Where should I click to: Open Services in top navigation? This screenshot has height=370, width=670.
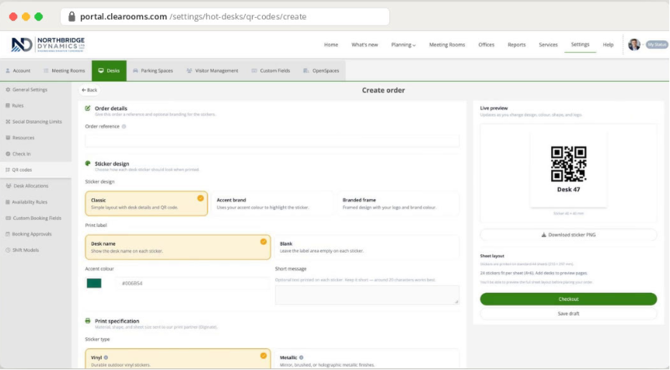click(548, 44)
